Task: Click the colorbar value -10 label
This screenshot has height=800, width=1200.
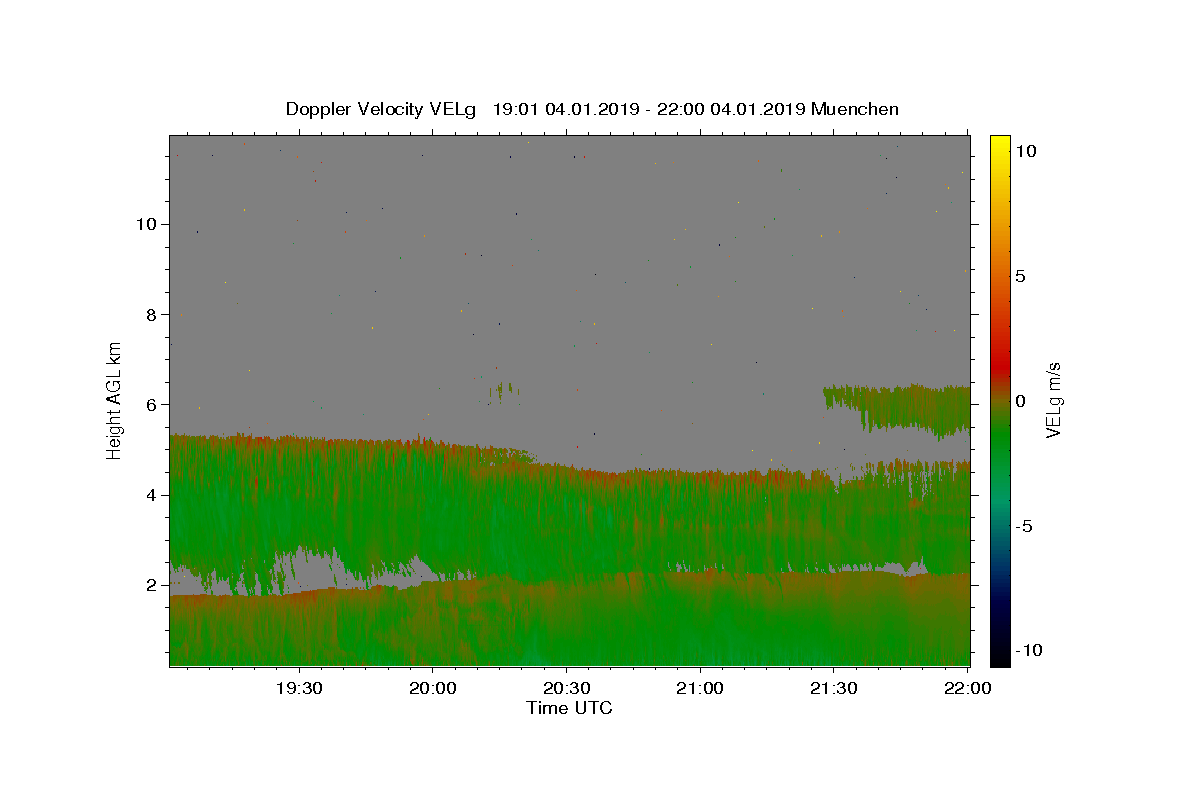Action: (x=1029, y=651)
